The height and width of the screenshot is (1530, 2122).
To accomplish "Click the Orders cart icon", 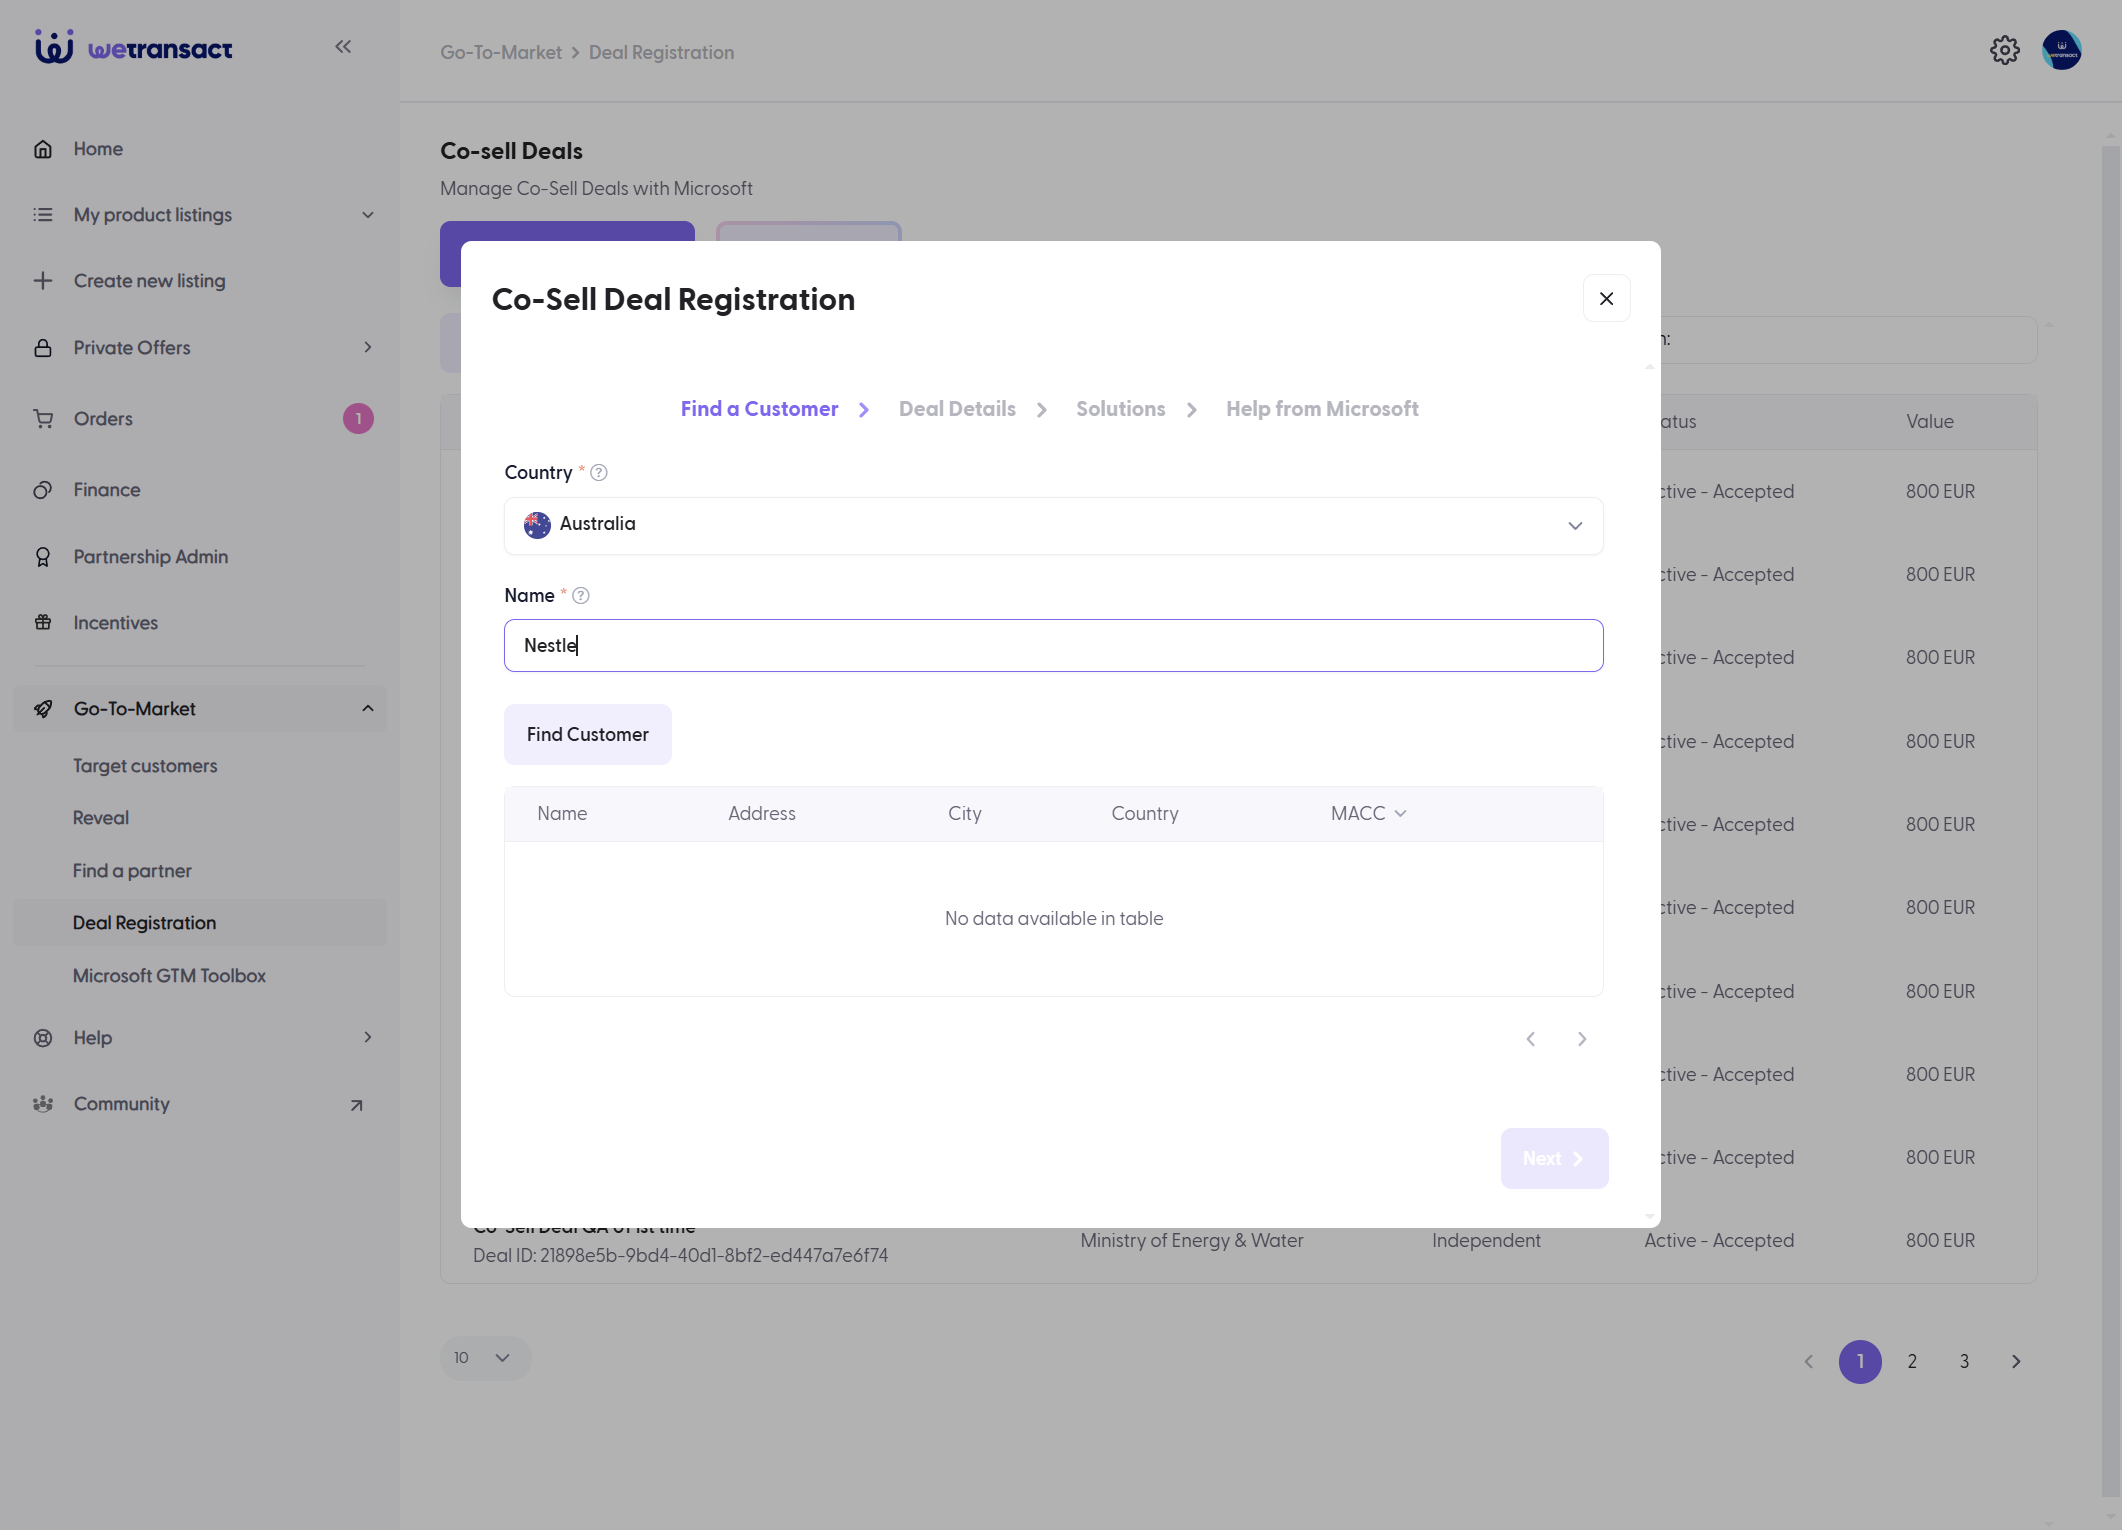I will coord(43,419).
